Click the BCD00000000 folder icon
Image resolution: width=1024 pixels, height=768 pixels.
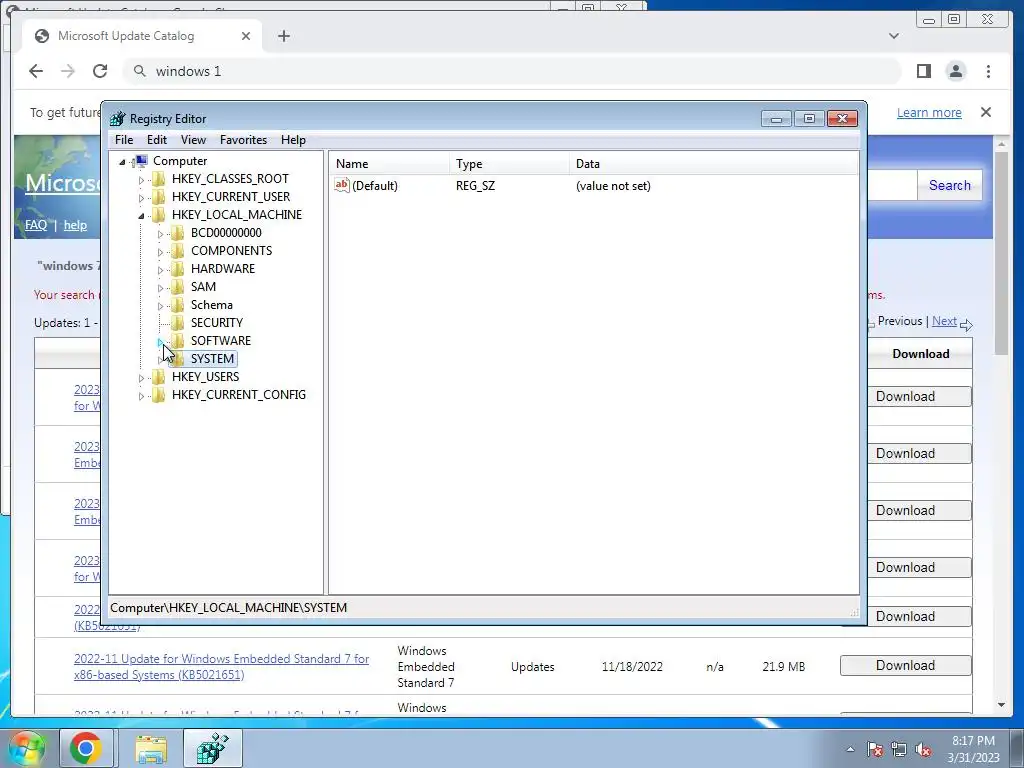(178, 232)
